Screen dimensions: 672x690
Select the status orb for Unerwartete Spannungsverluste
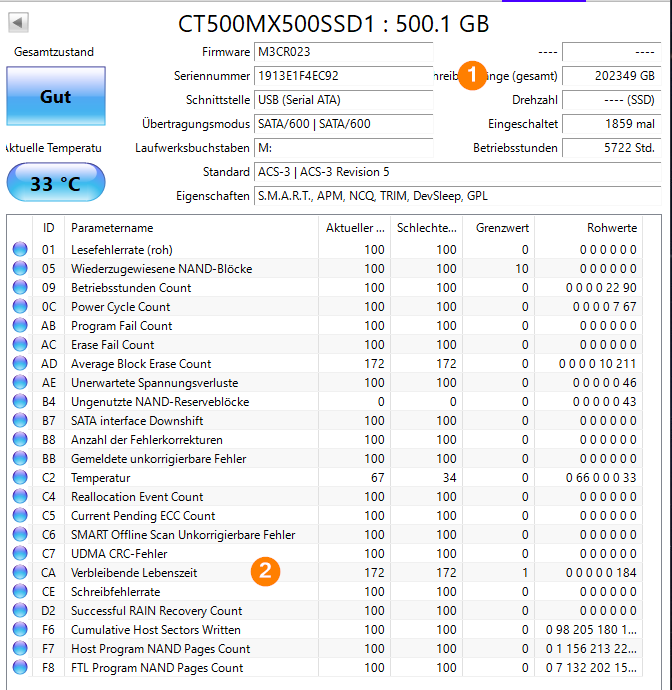pos(20,382)
